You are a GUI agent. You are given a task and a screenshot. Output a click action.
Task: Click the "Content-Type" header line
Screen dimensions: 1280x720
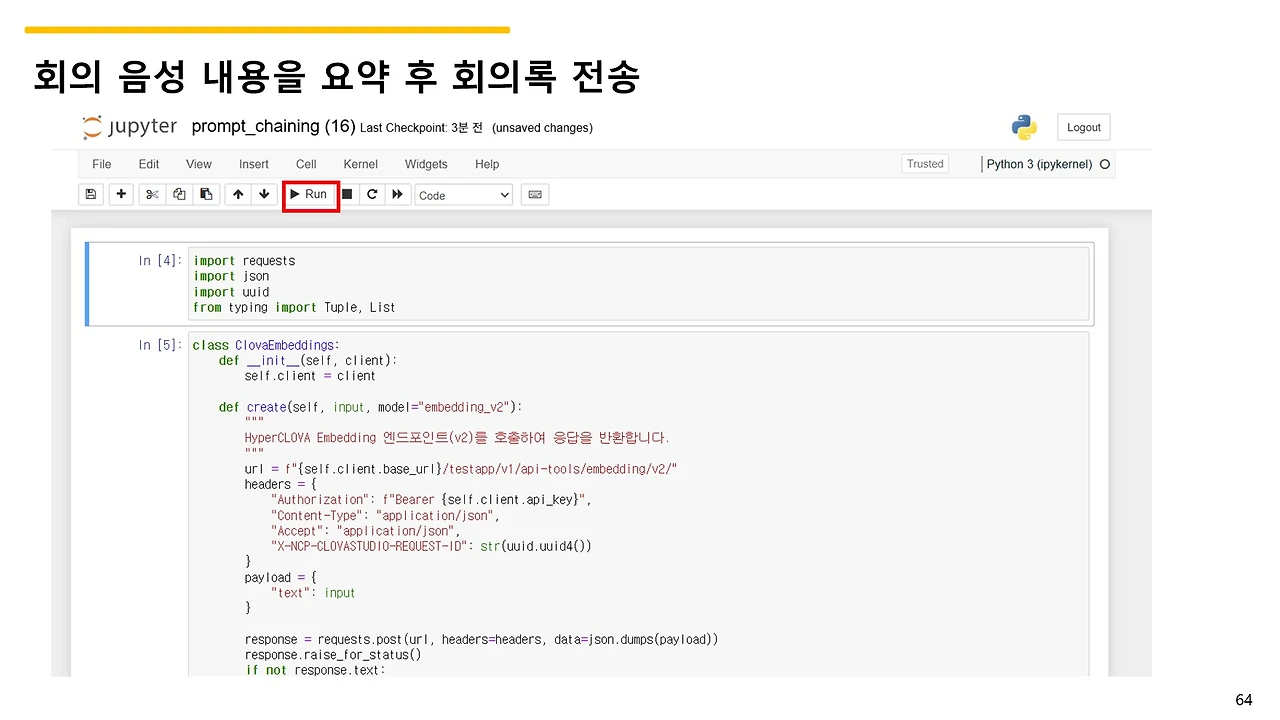[385, 516]
